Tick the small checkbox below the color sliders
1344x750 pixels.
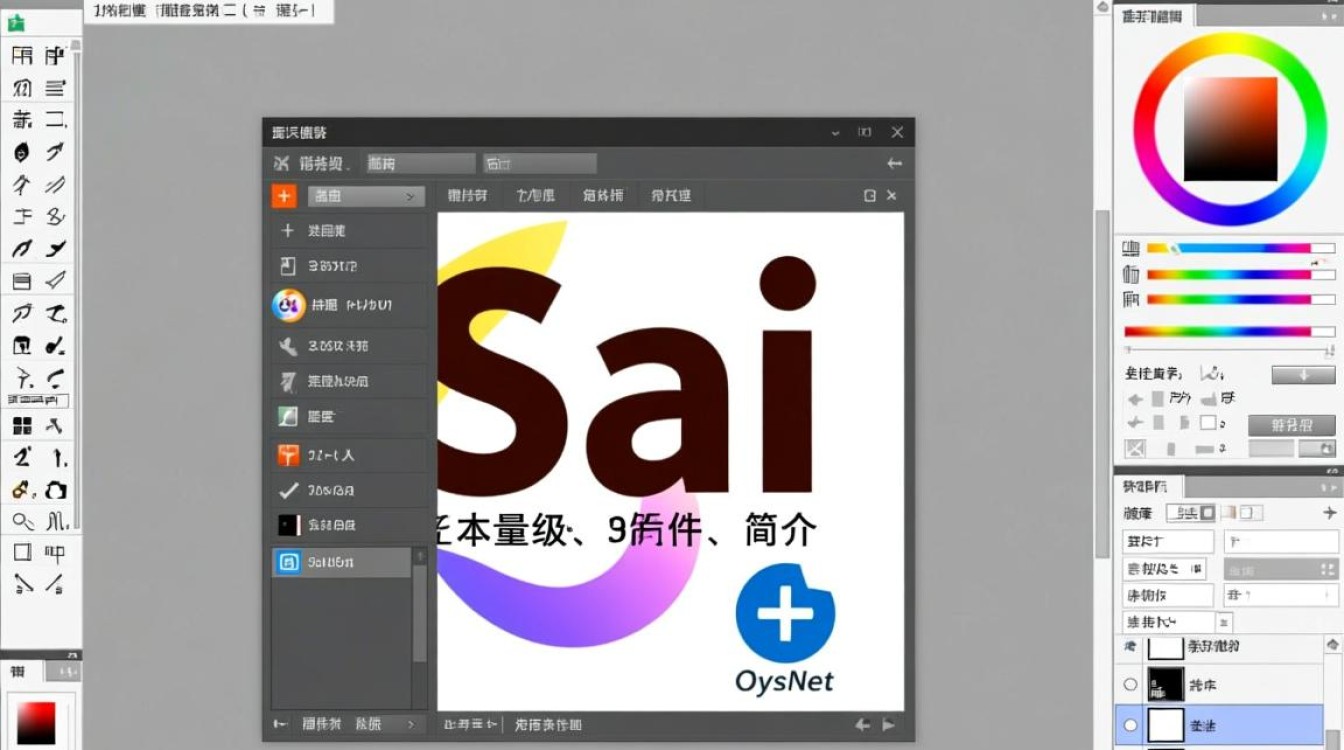click(1208, 423)
